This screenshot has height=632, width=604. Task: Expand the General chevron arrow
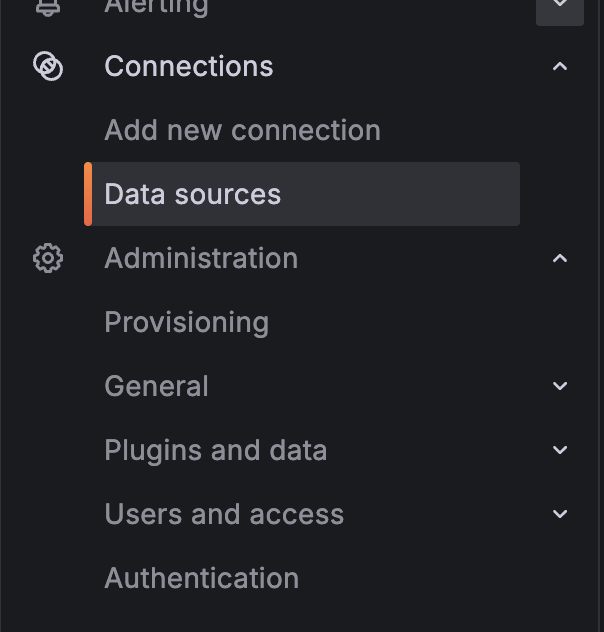(560, 386)
